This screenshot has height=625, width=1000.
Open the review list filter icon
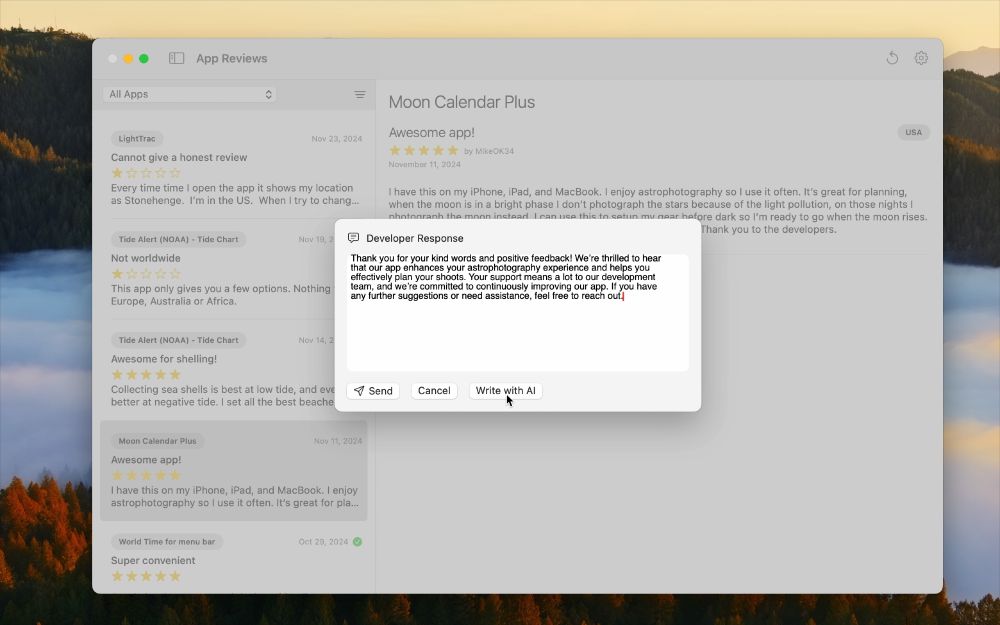[360, 94]
